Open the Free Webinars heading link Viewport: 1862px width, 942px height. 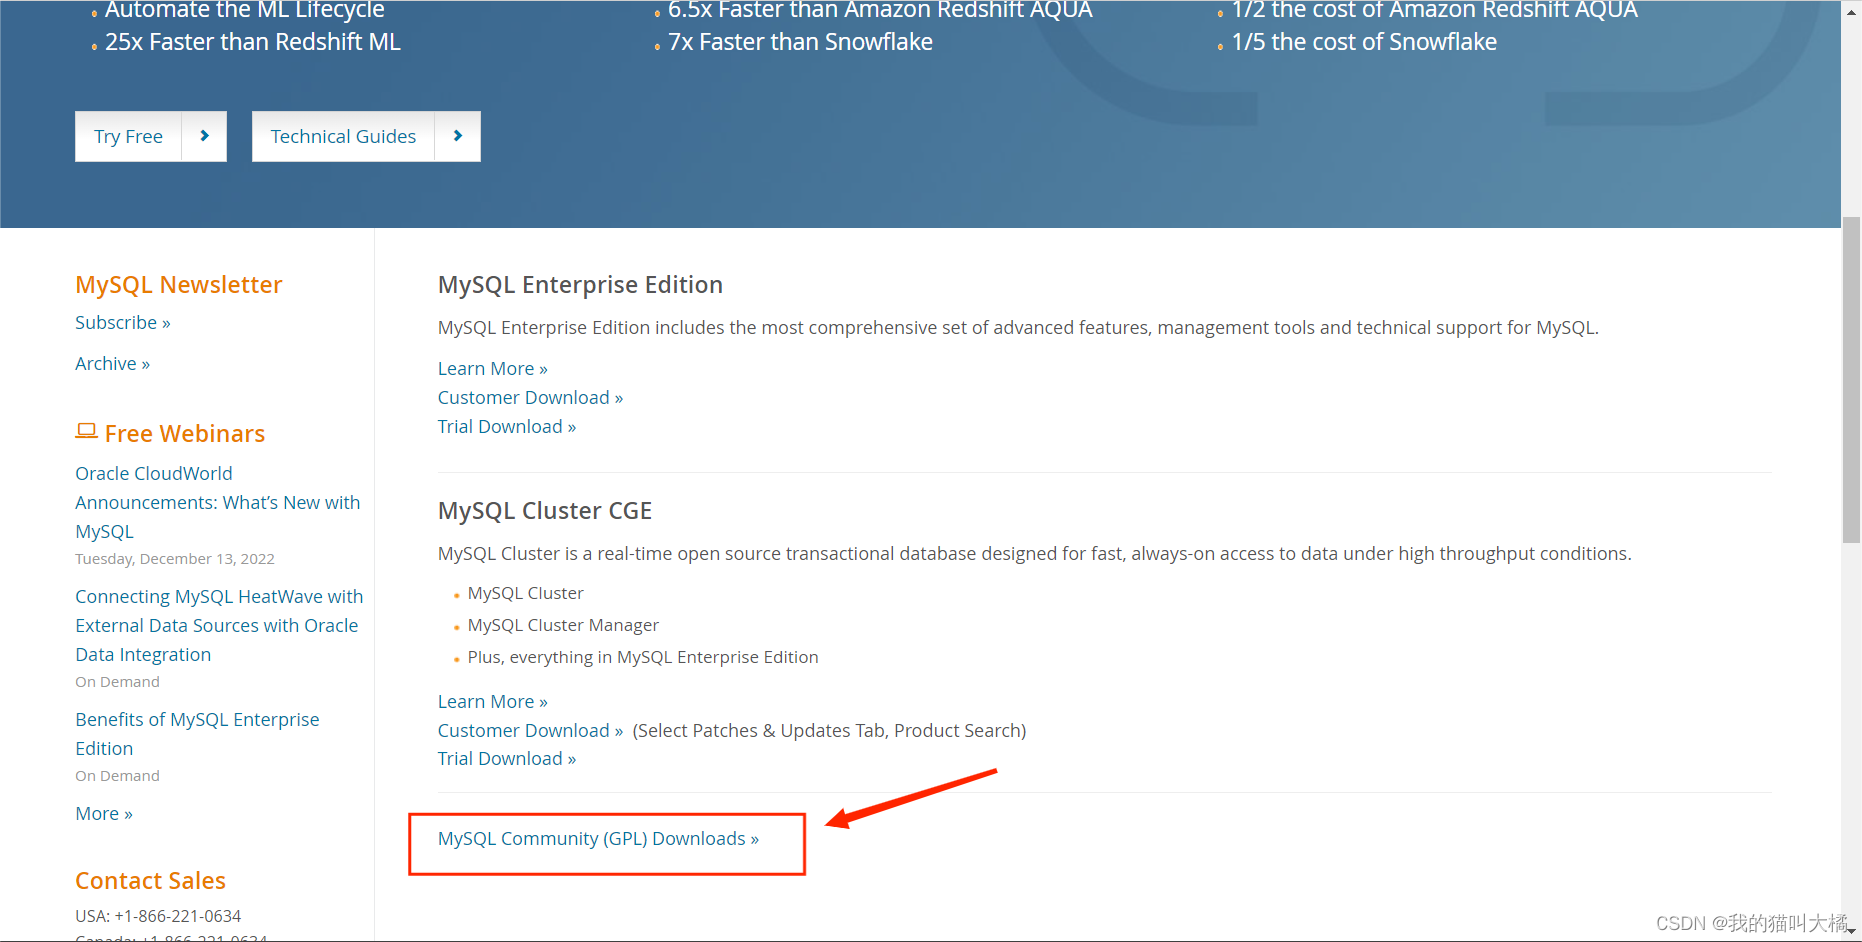tap(185, 434)
